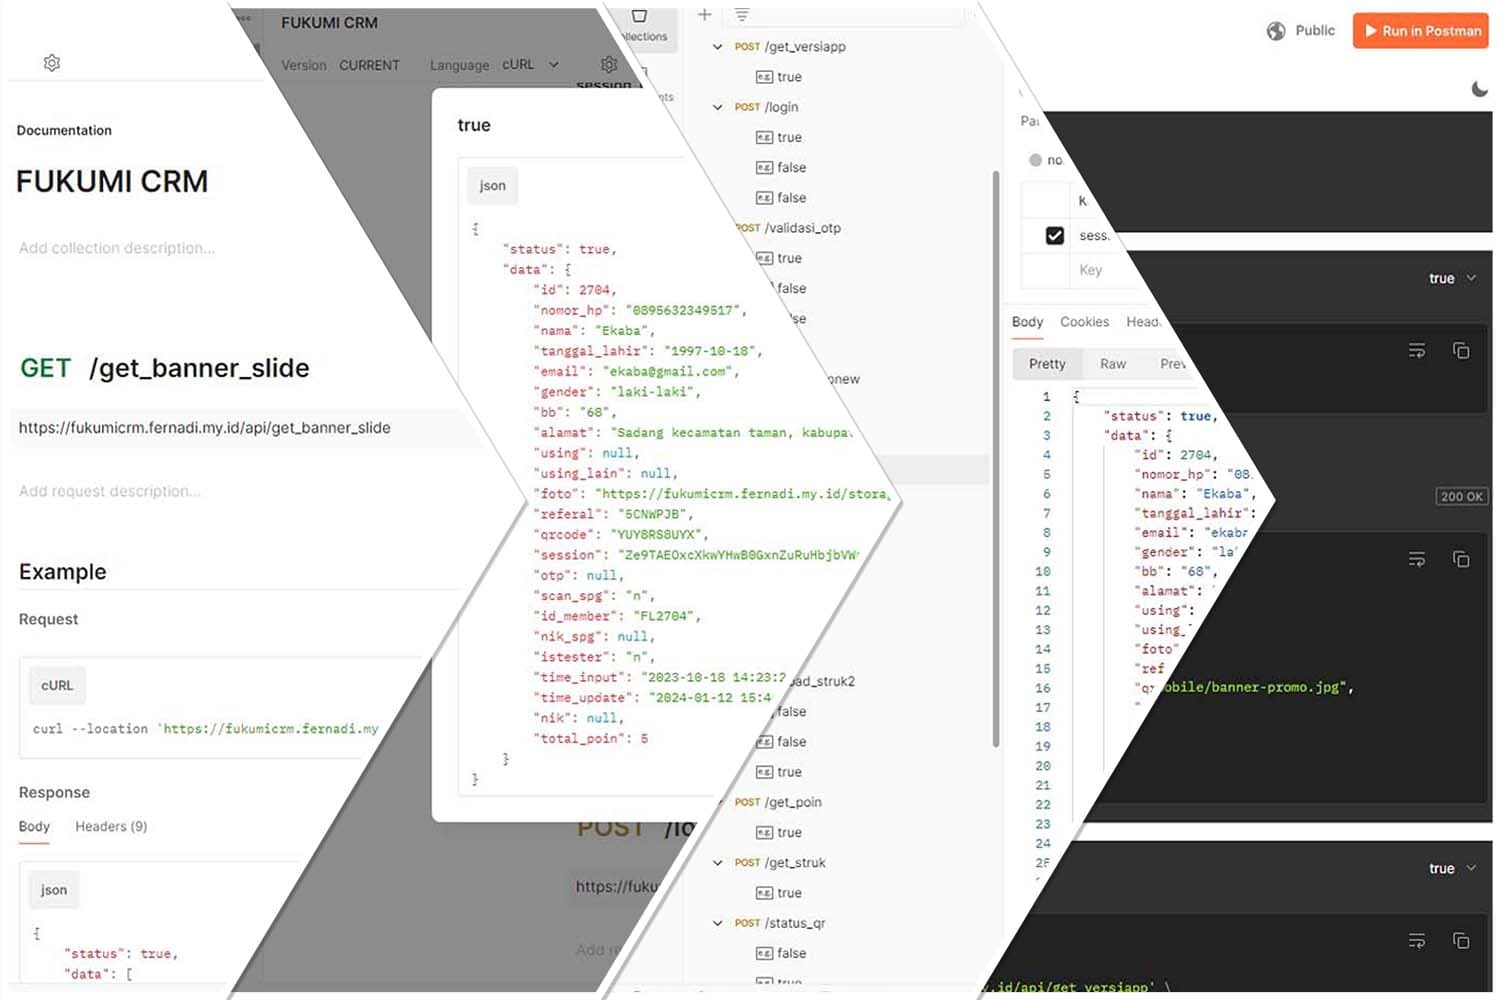Open the gear icon beside Language cURL
The width and height of the screenshot is (1500, 1000).
click(x=609, y=64)
